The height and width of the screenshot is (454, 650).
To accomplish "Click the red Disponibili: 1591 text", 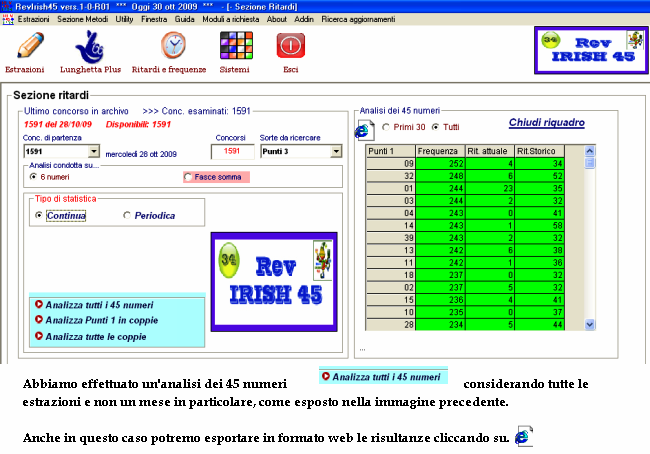I will (x=138, y=124).
